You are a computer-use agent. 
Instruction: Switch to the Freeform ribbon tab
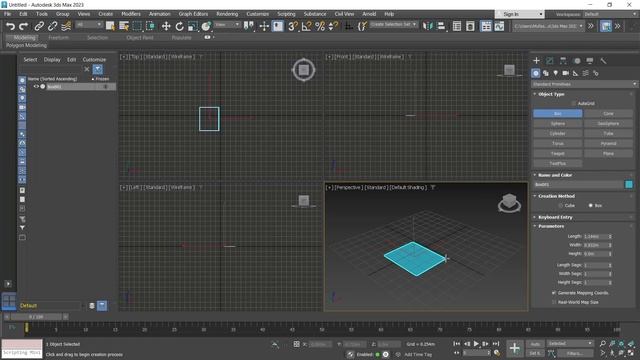click(58, 38)
